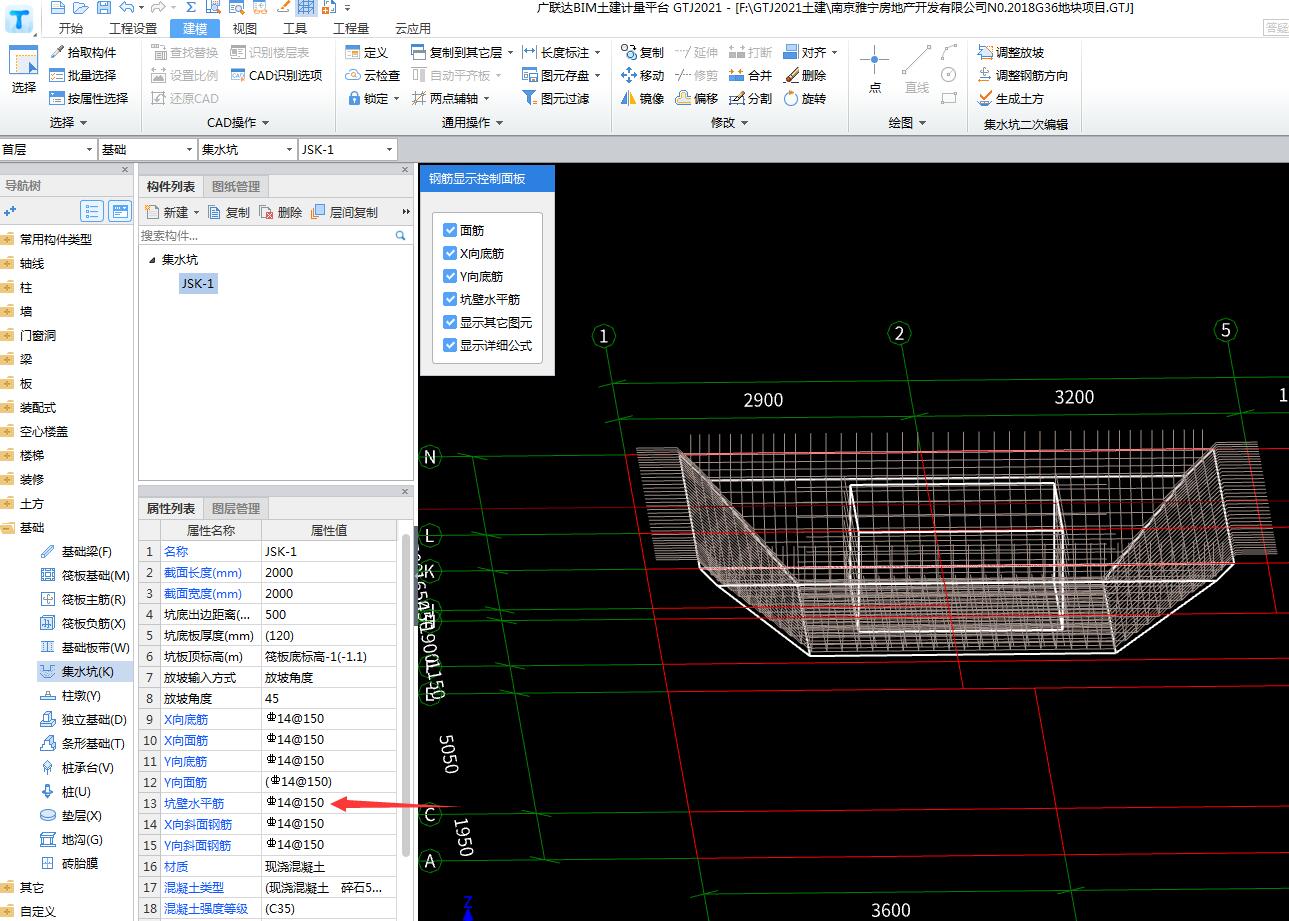Click 调整放坡 adjust slope
Screen dimensions: 1289x921
(1011, 52)
